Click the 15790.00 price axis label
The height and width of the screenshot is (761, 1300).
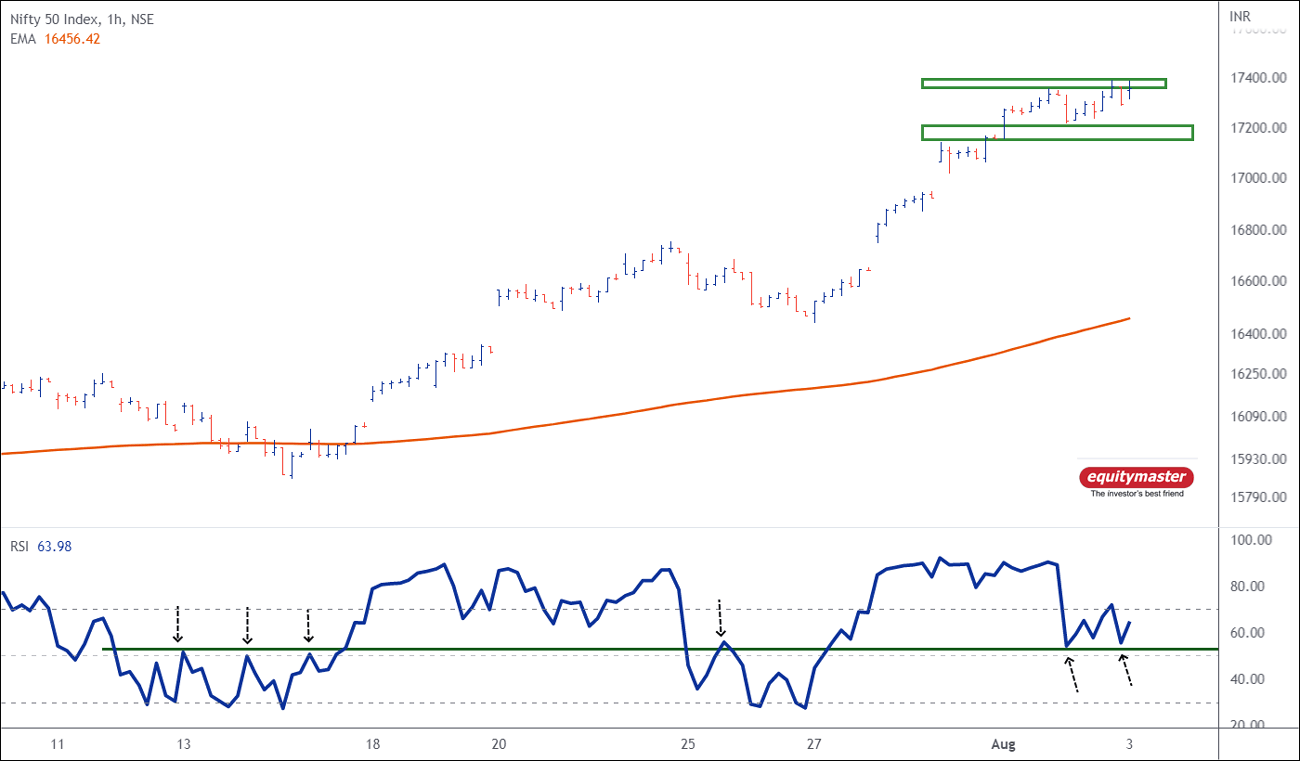pyautogui.click(x=1256, y=498)
